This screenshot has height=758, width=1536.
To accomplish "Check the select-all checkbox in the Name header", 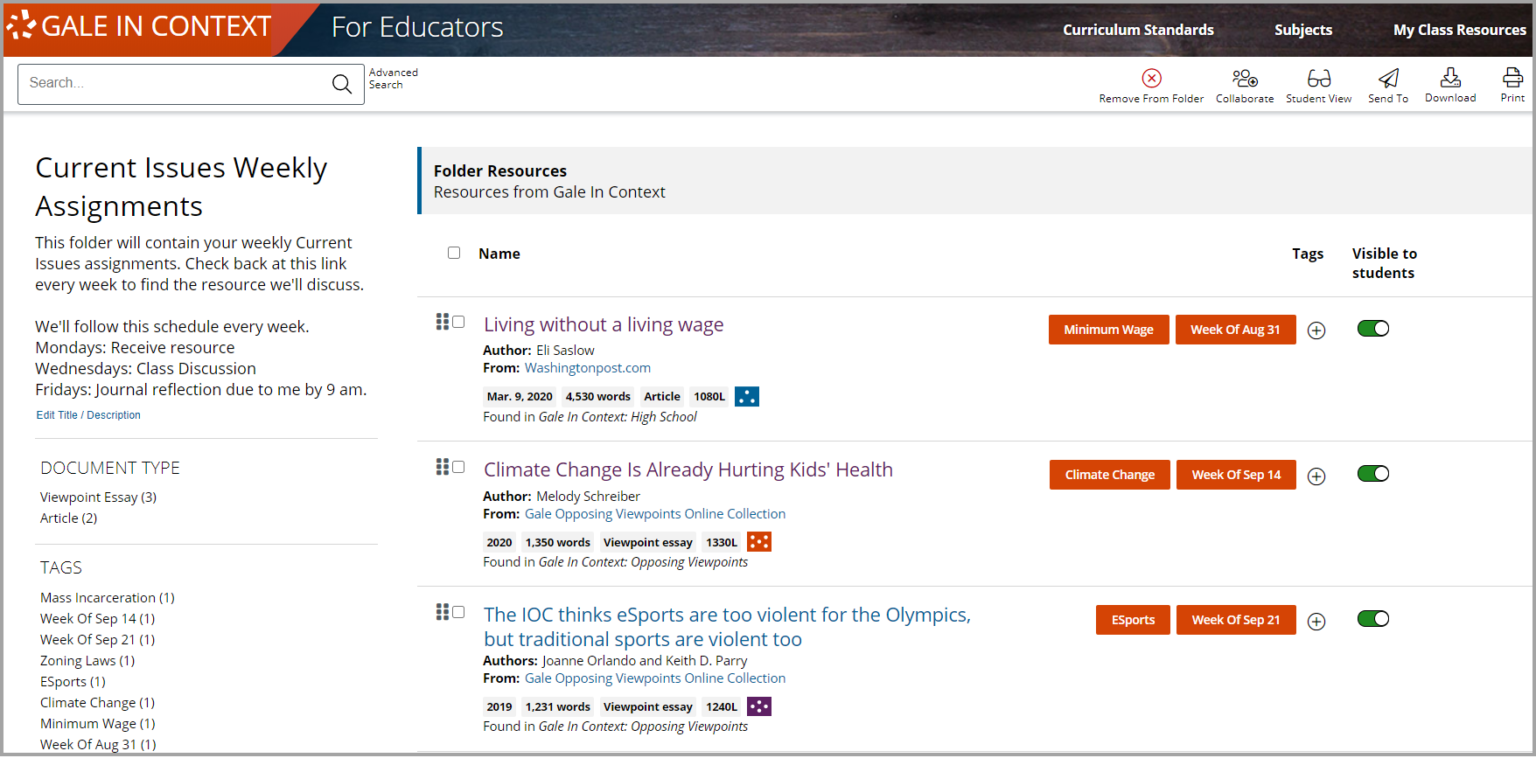I will click(x=454, y=253).
